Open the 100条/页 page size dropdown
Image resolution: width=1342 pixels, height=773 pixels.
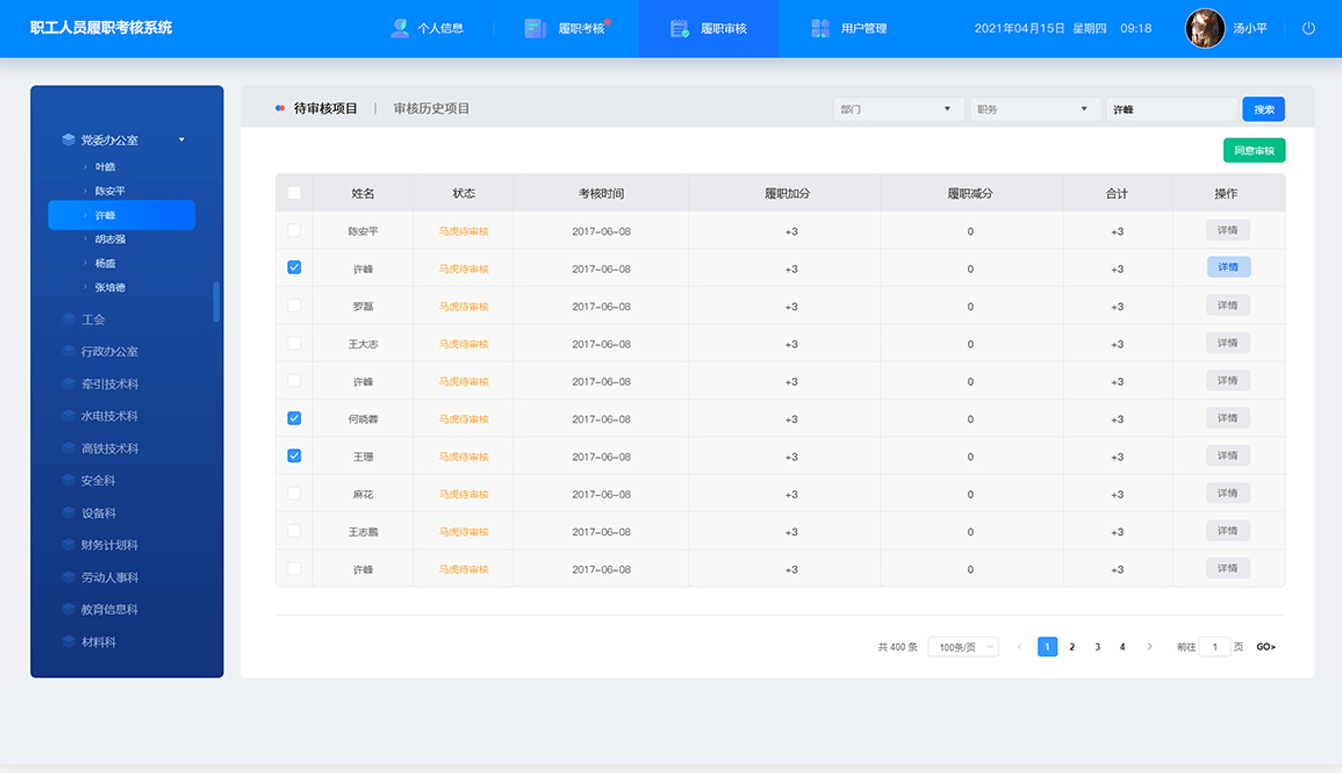click(x=963, y=647)
